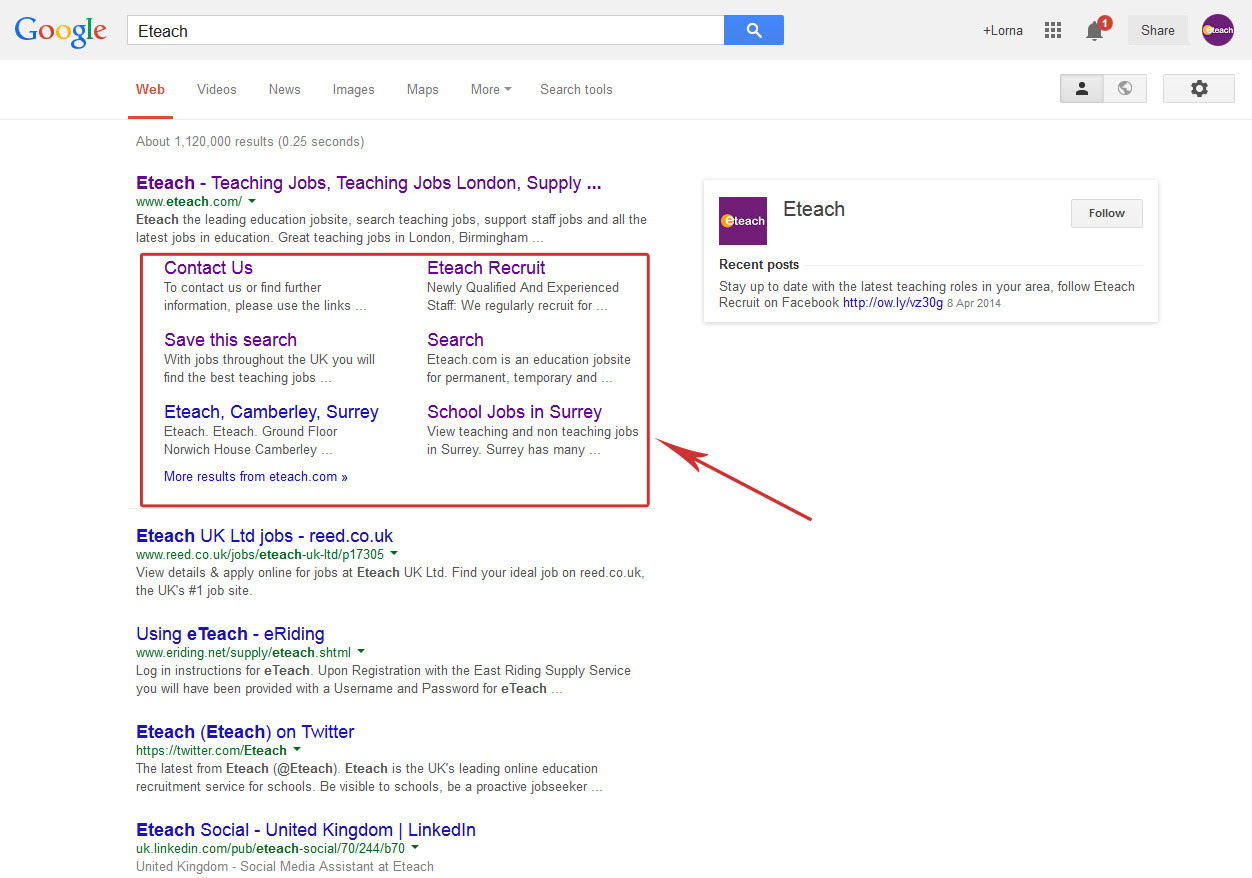Open Eteach UK Ltd jobs reed.co.uk result
The height and width of the screenshot is (878, 1252).
pyautogui.click(x=265, y=536)
